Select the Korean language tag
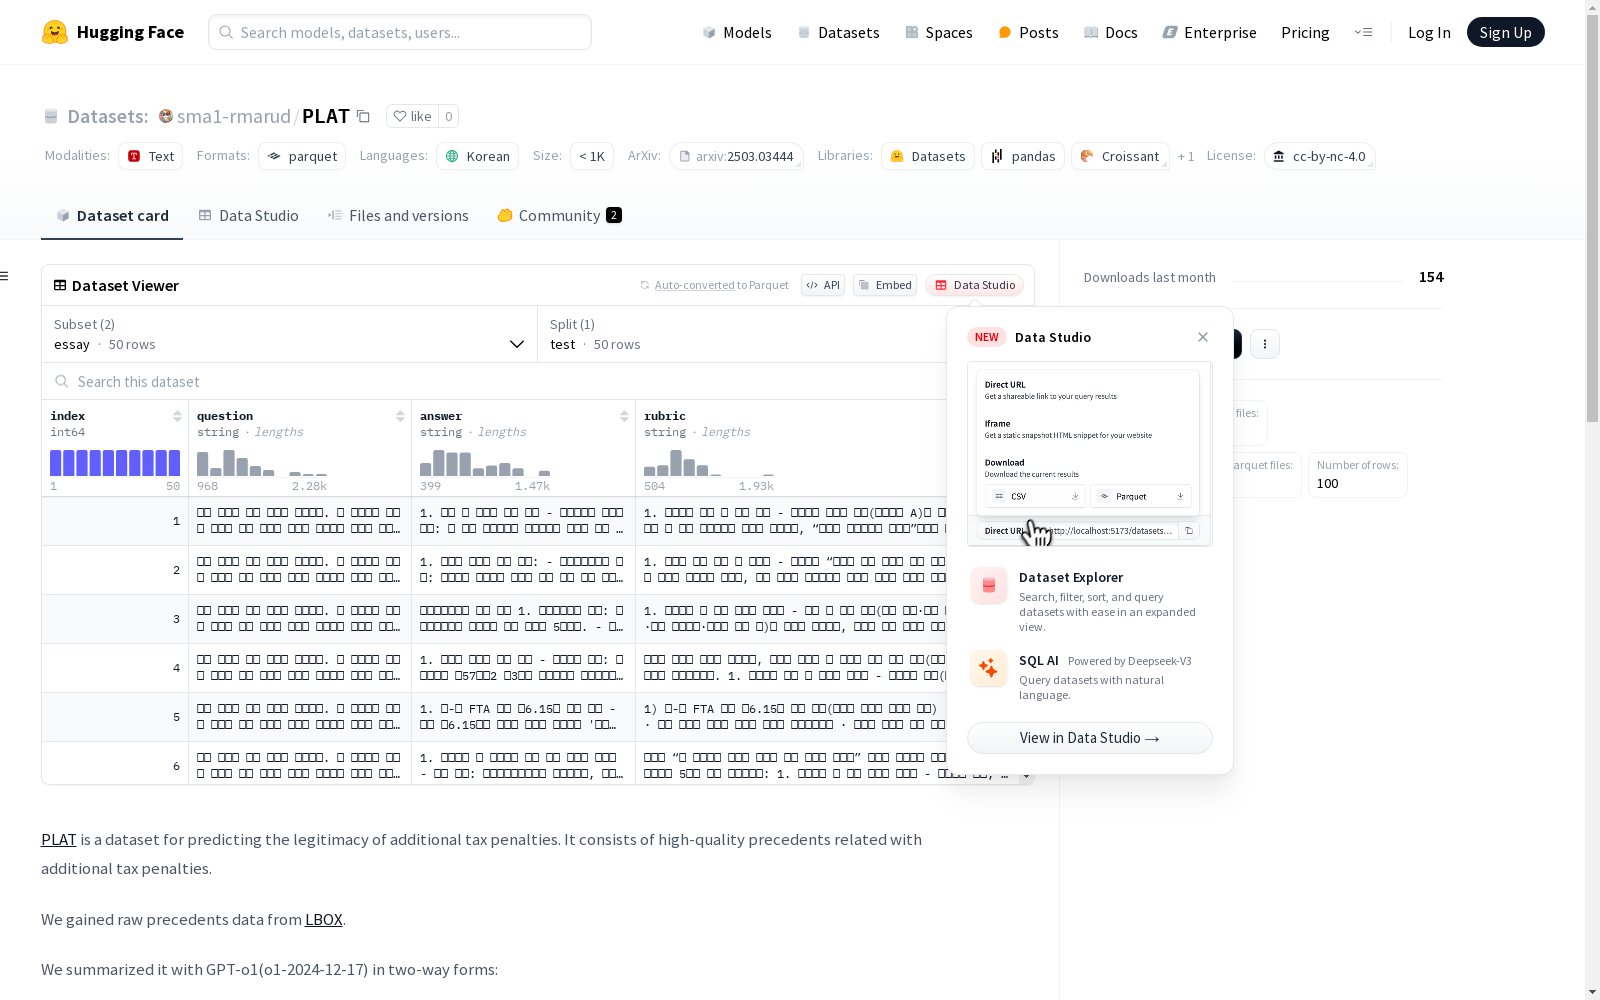The width and height of the screenshot is (1600, 1000). [477, 156]
